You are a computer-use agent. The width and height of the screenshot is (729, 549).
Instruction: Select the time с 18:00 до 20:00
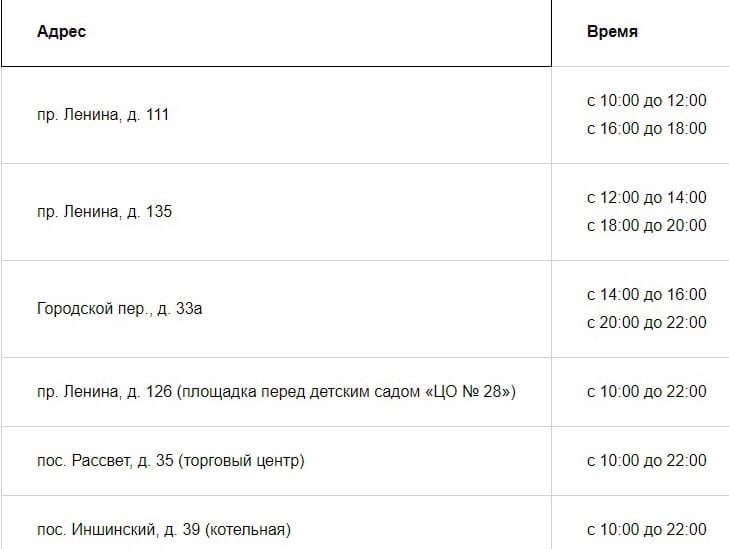646,225
